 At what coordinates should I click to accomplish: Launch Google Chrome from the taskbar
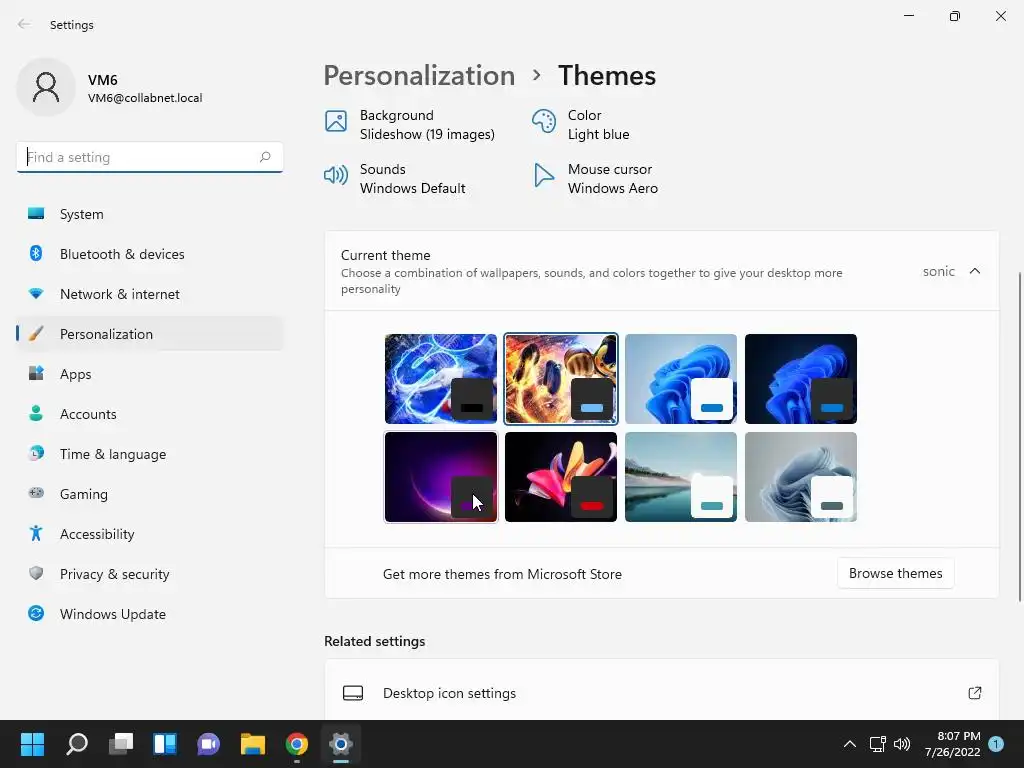(x=296, y=744)
